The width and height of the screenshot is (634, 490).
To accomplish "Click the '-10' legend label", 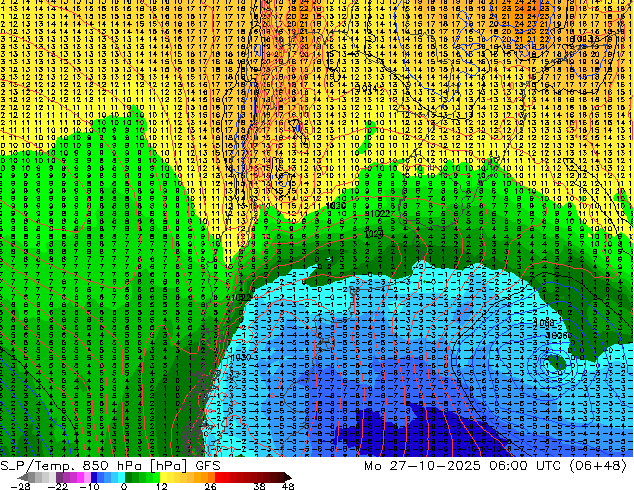I will (89, 486).
